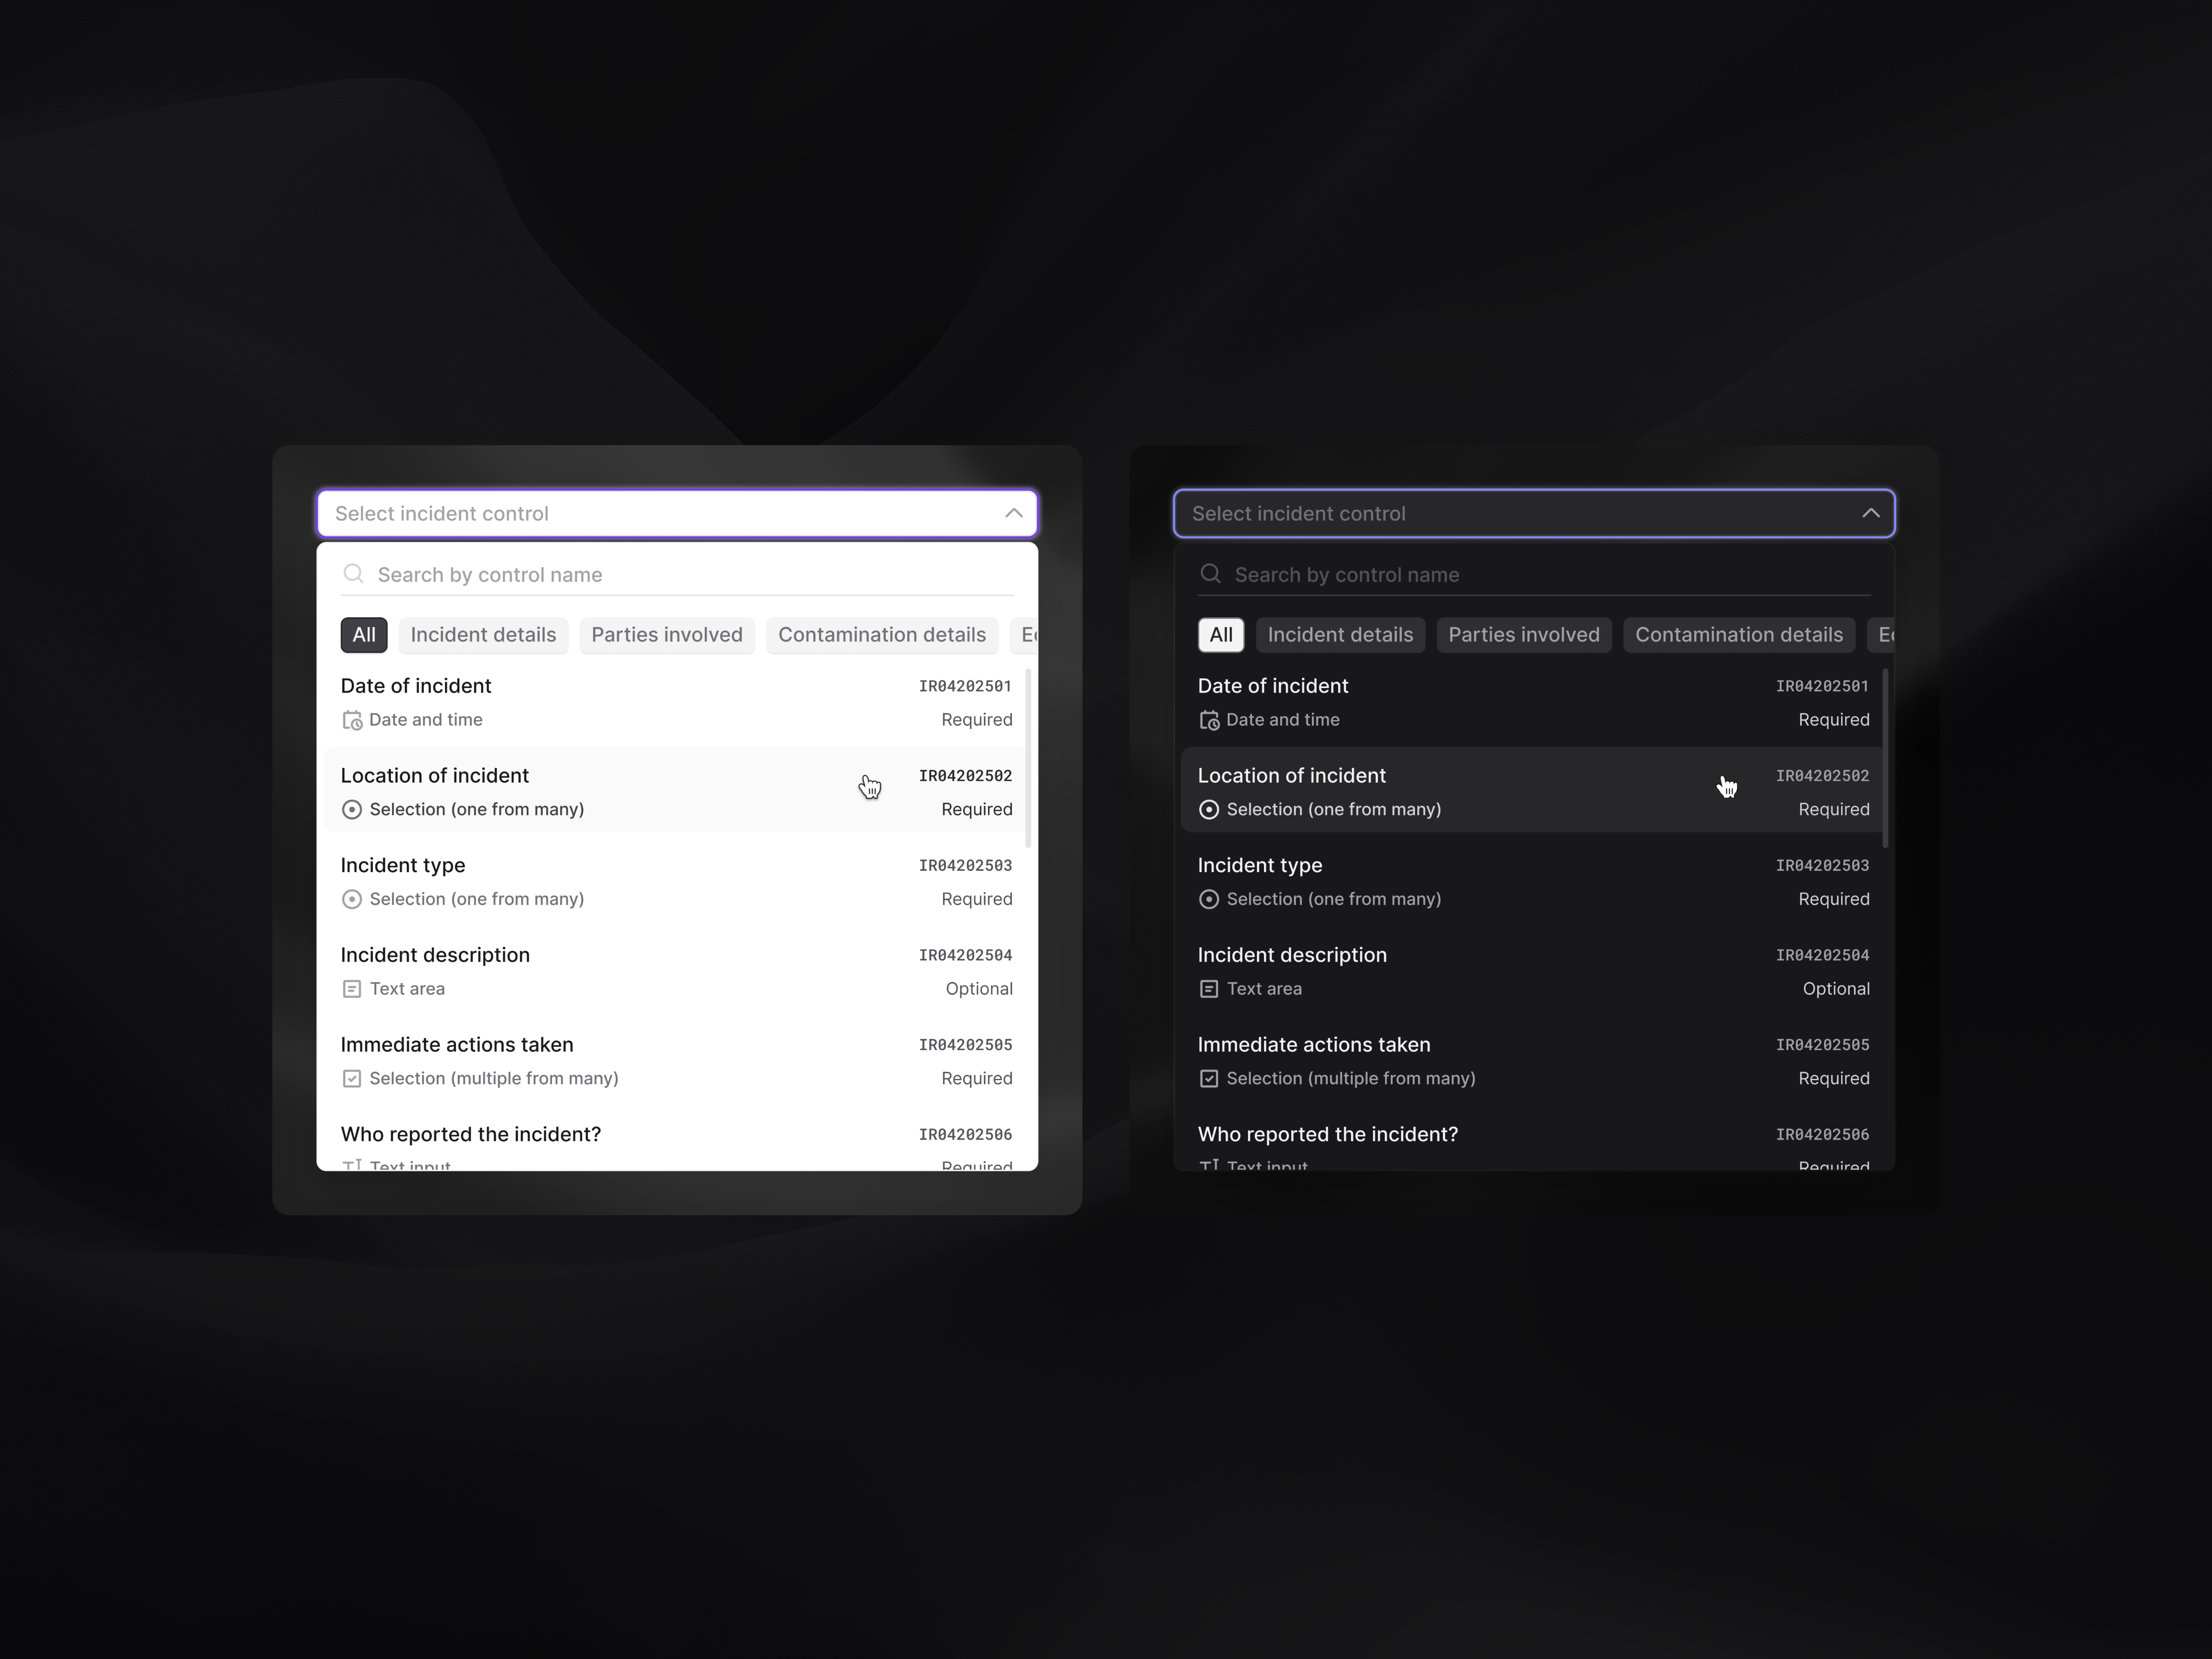The height and width of the screenshot is (1659, 2212).
Task: Click calendar icon beside Date and time, dark panel
Action: (x=1209, y=720)
